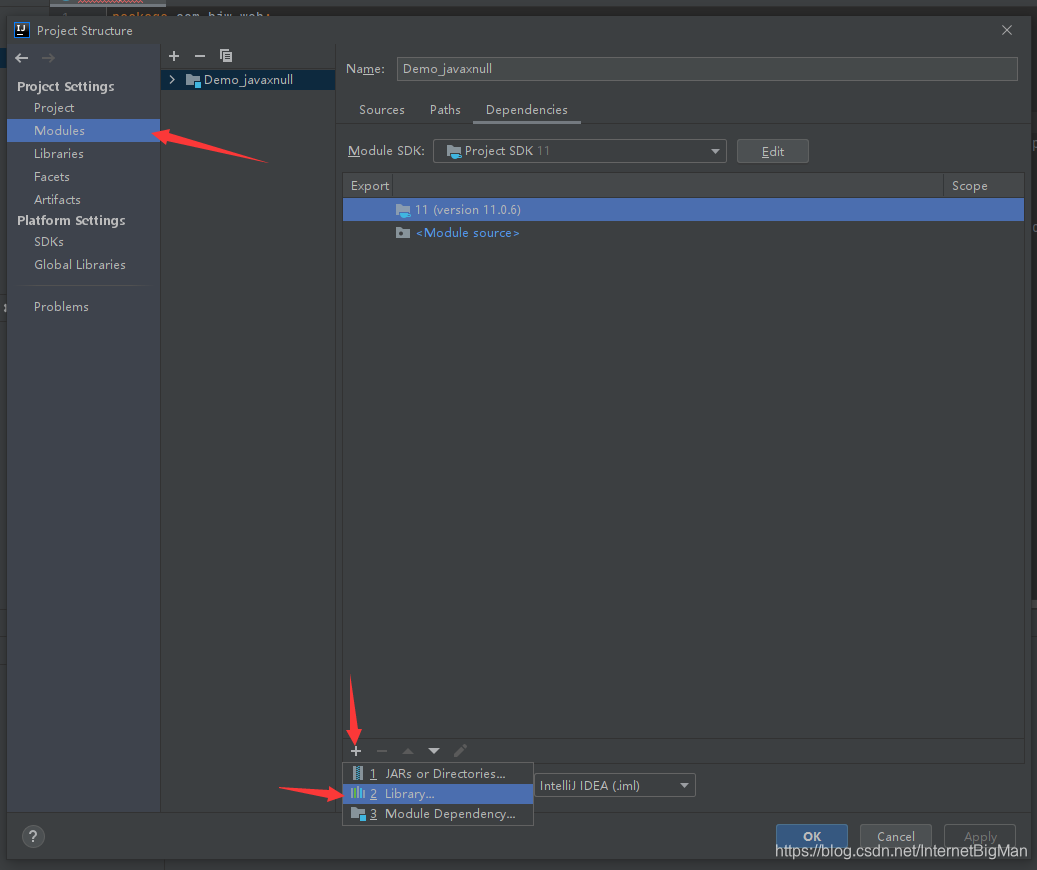The height and width of the screenshot is (870, 1037).
Task: Click the Edit button next to Module SDK
Action: [772, 152]
